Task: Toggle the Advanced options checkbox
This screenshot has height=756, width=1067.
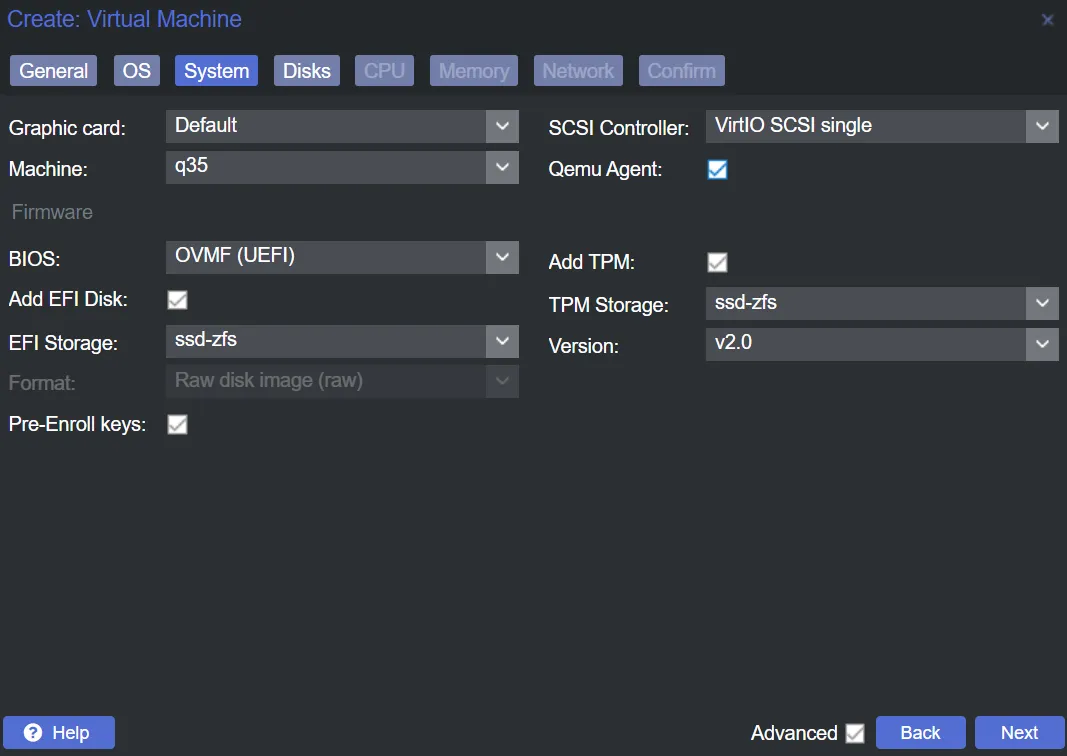Action: 854,734
